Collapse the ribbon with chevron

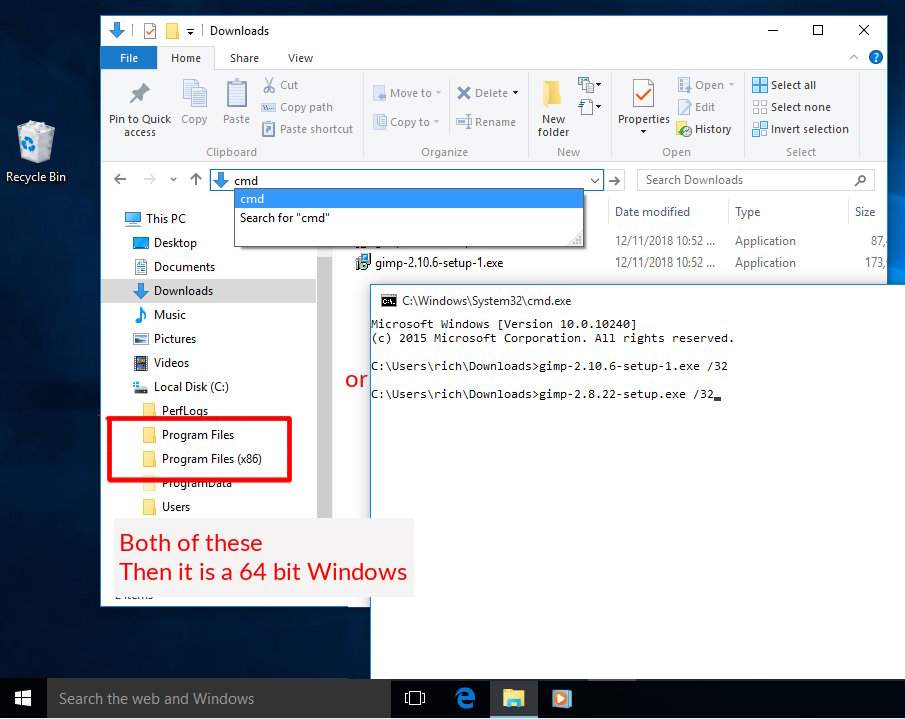coord(854,57)
